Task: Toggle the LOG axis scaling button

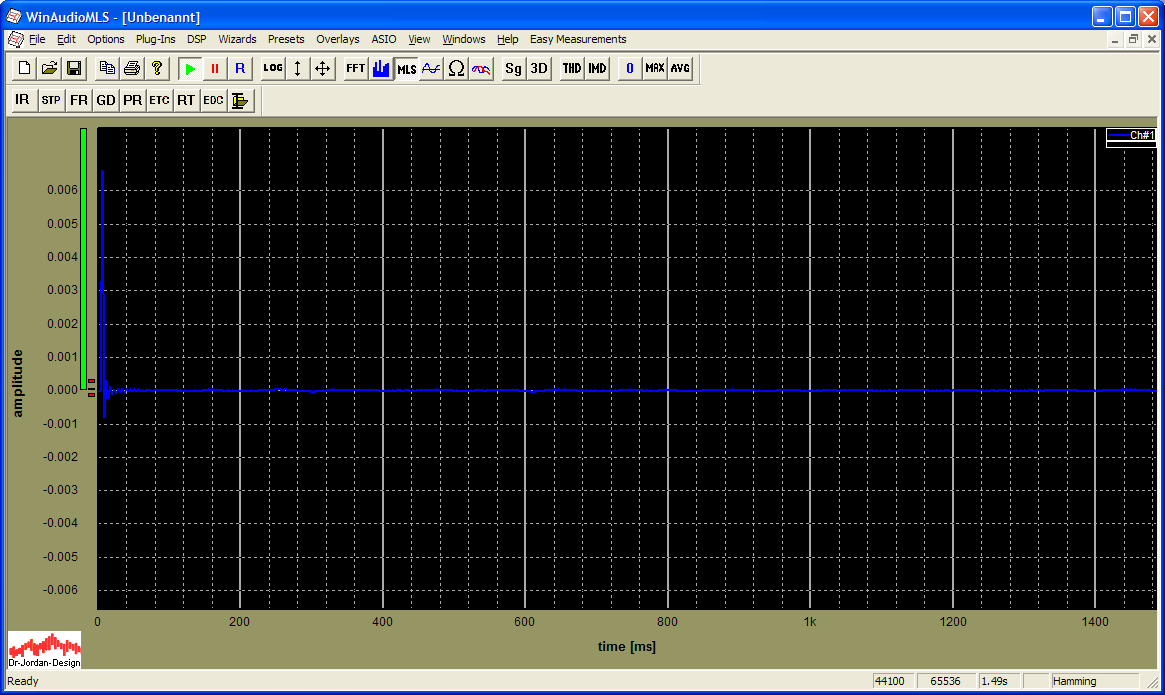Action: point(273,69)
